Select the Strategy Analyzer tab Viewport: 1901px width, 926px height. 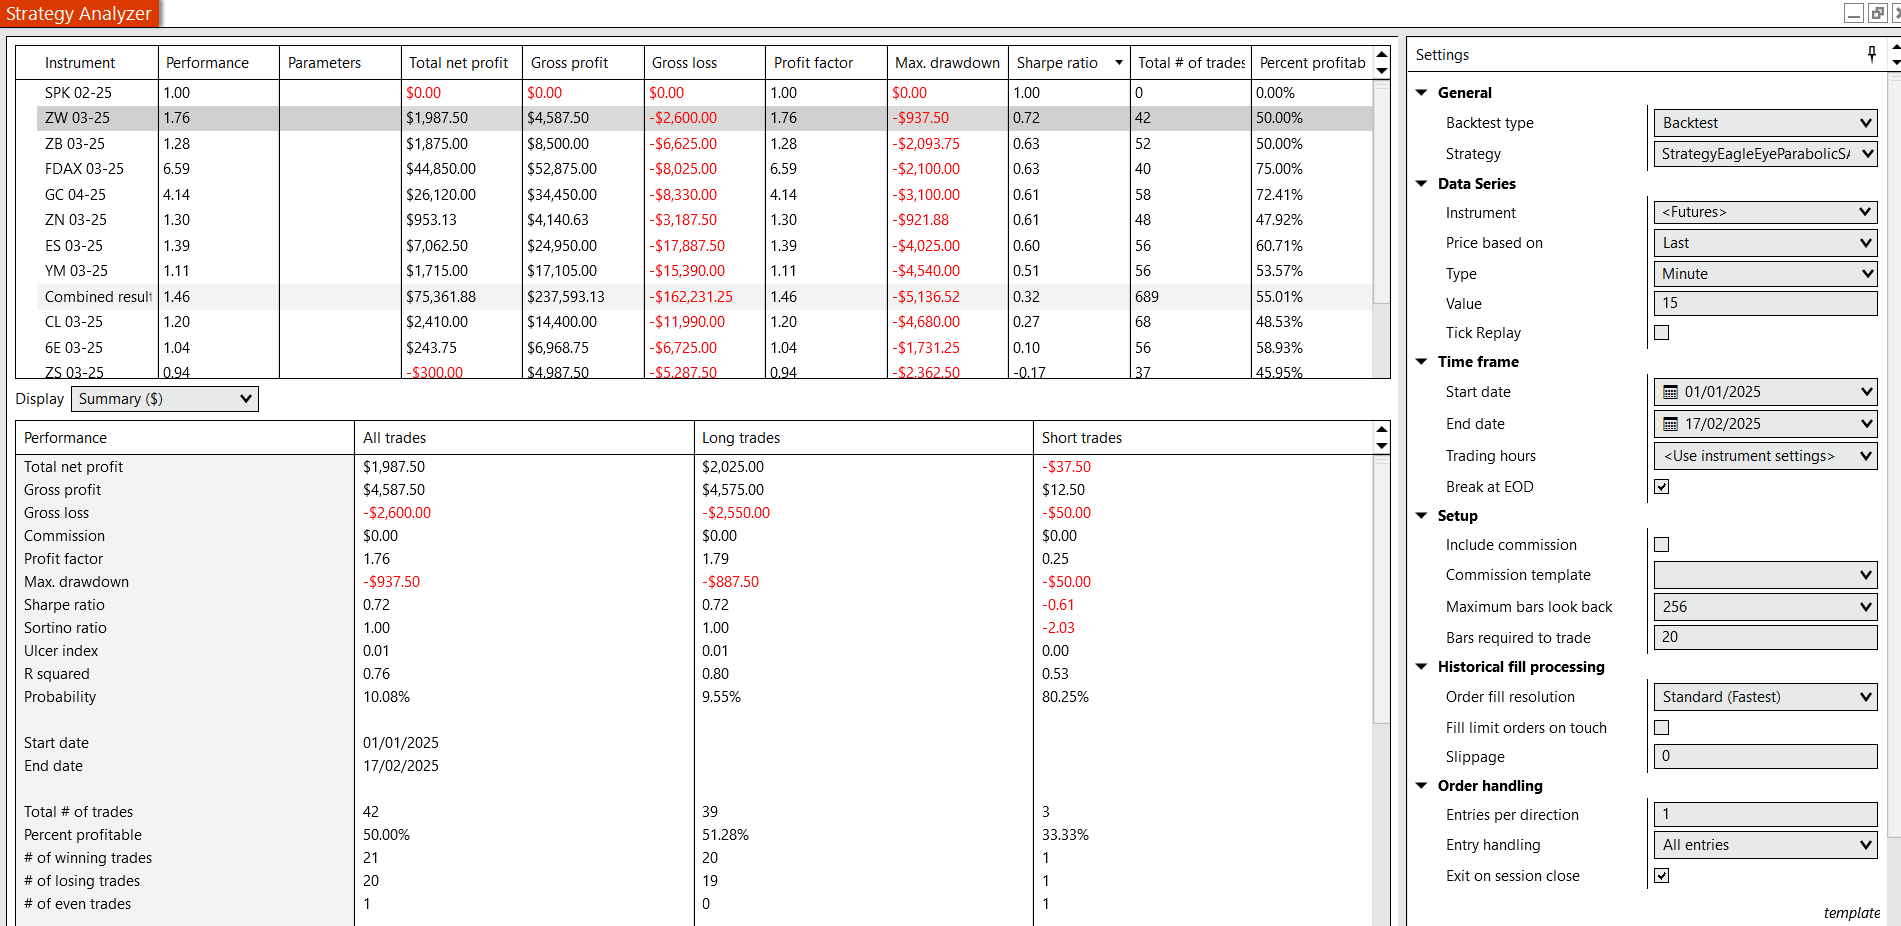(79, 14)
